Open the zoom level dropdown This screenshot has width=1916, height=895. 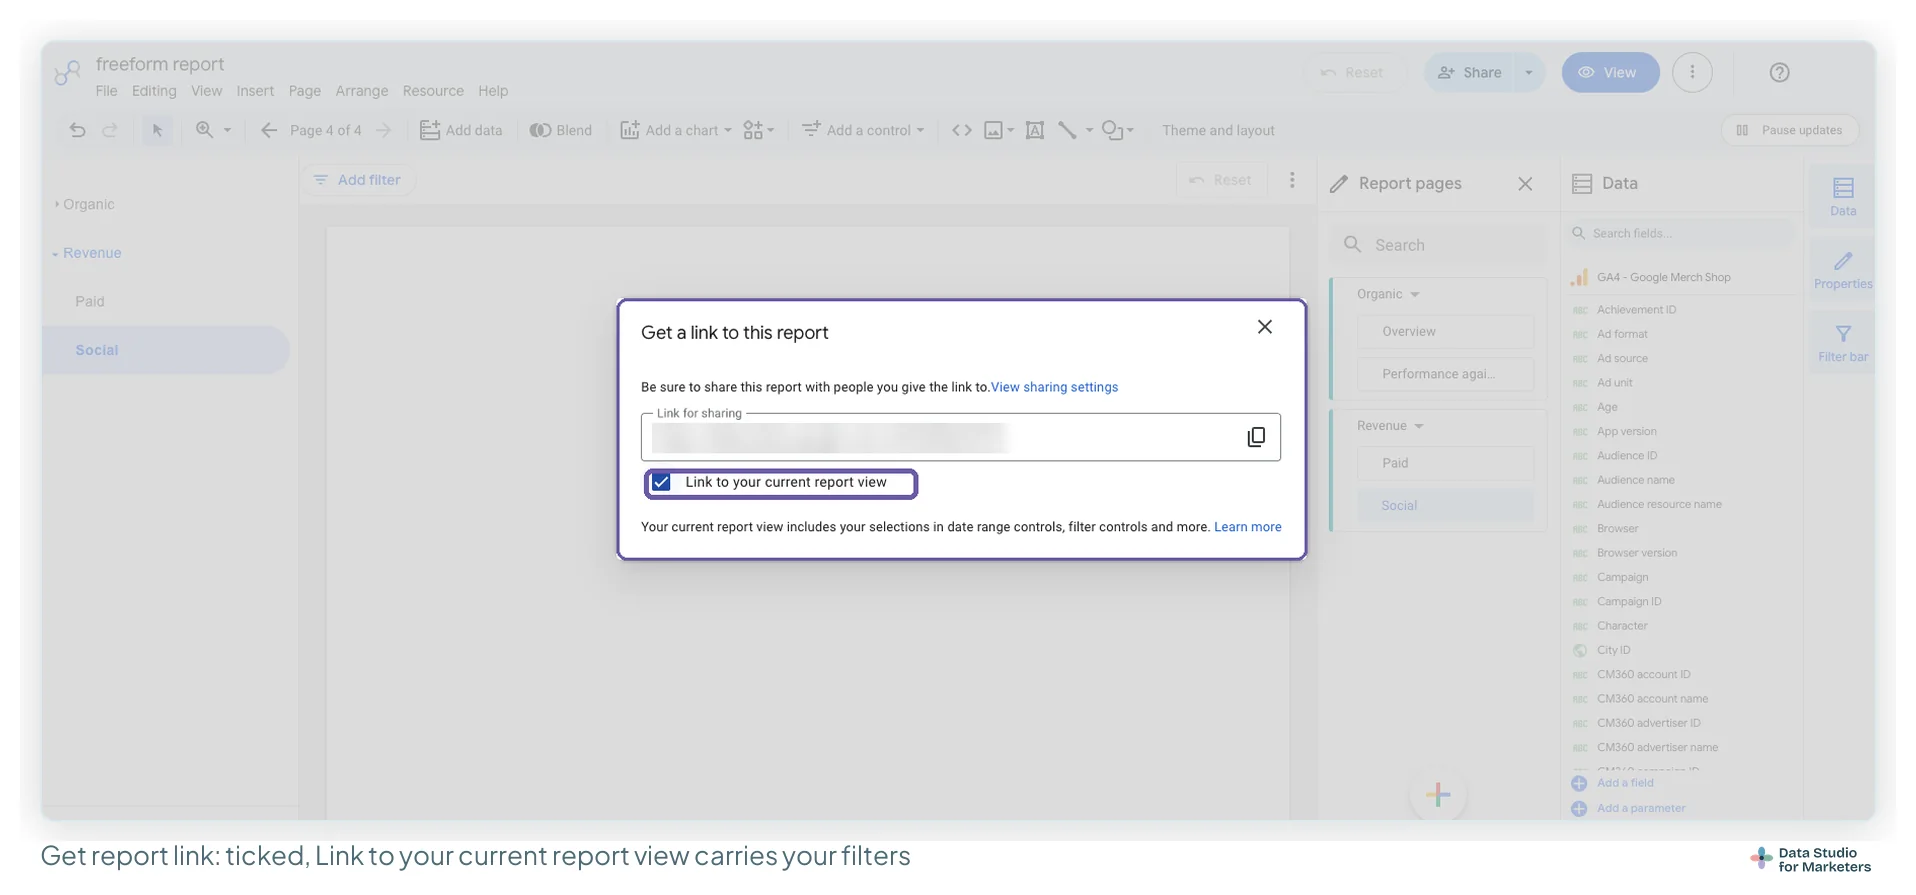[213, 130]
